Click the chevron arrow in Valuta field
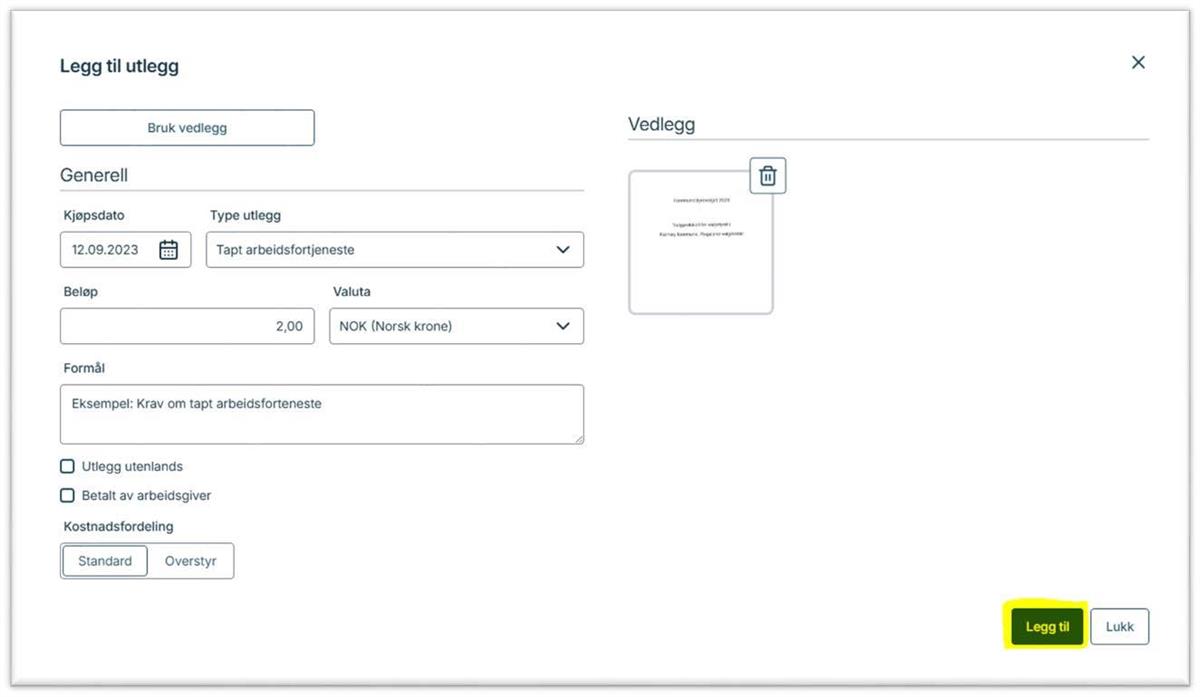 coord(563,326)
